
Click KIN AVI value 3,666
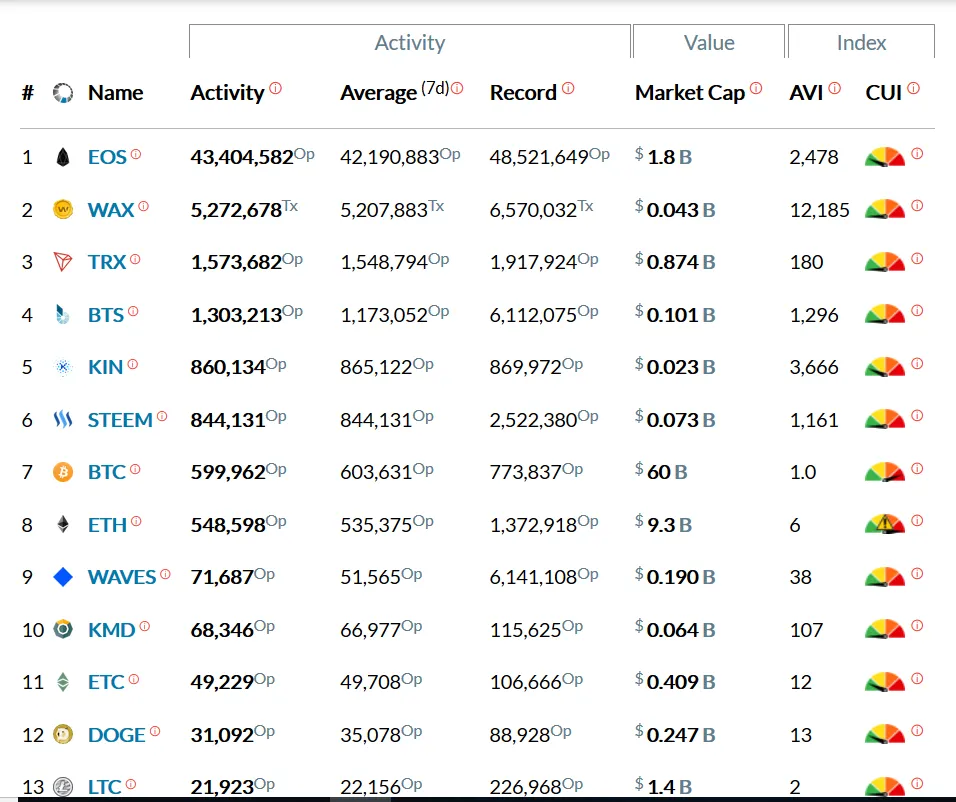[x=814, y=367]
